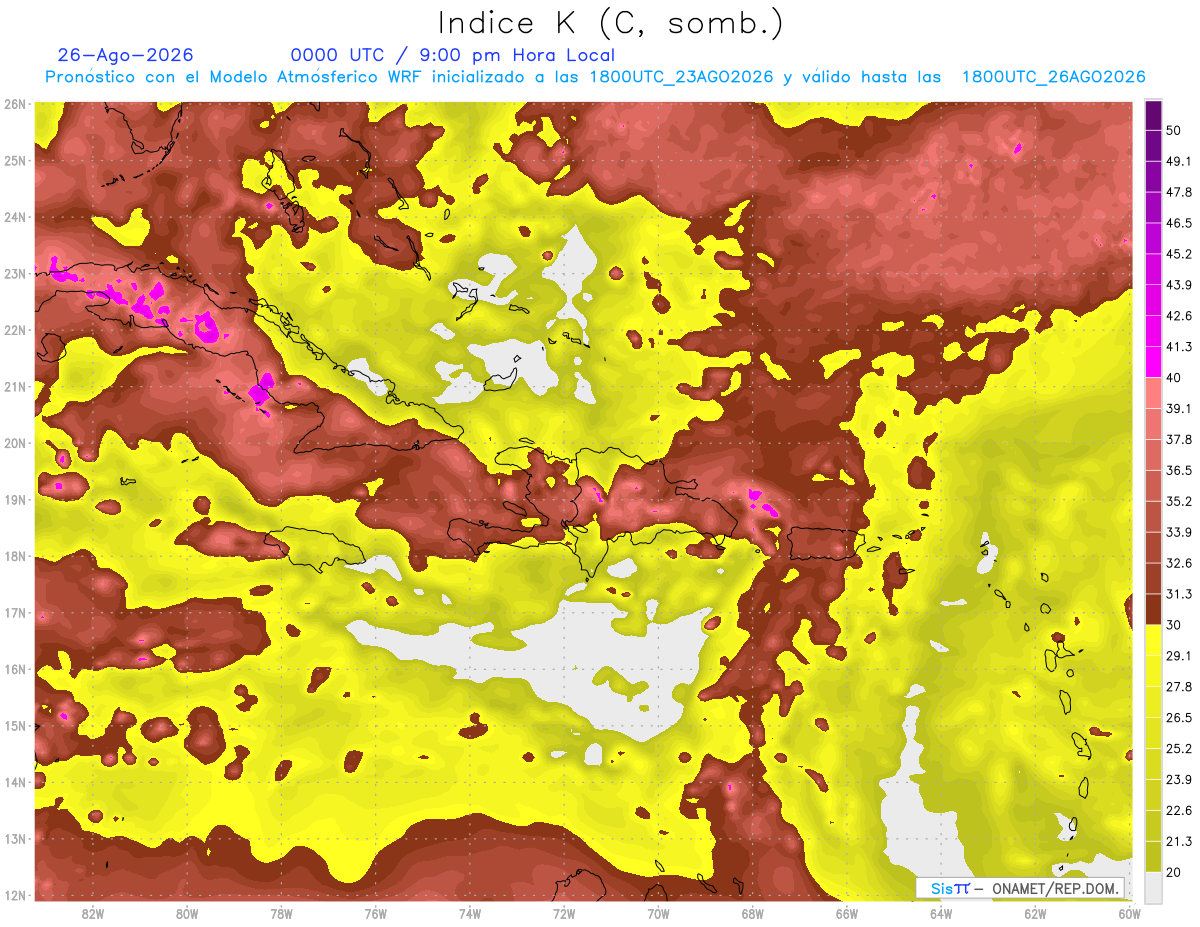The height and width of the screenshot is (927, 1200).
Task: Click the longitude label '68W'
Action: coord(752,914)
